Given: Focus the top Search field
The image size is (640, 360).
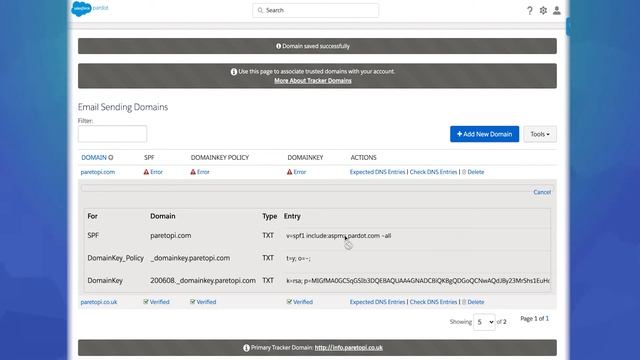Looking at the screenshot, I should point(316,10).
